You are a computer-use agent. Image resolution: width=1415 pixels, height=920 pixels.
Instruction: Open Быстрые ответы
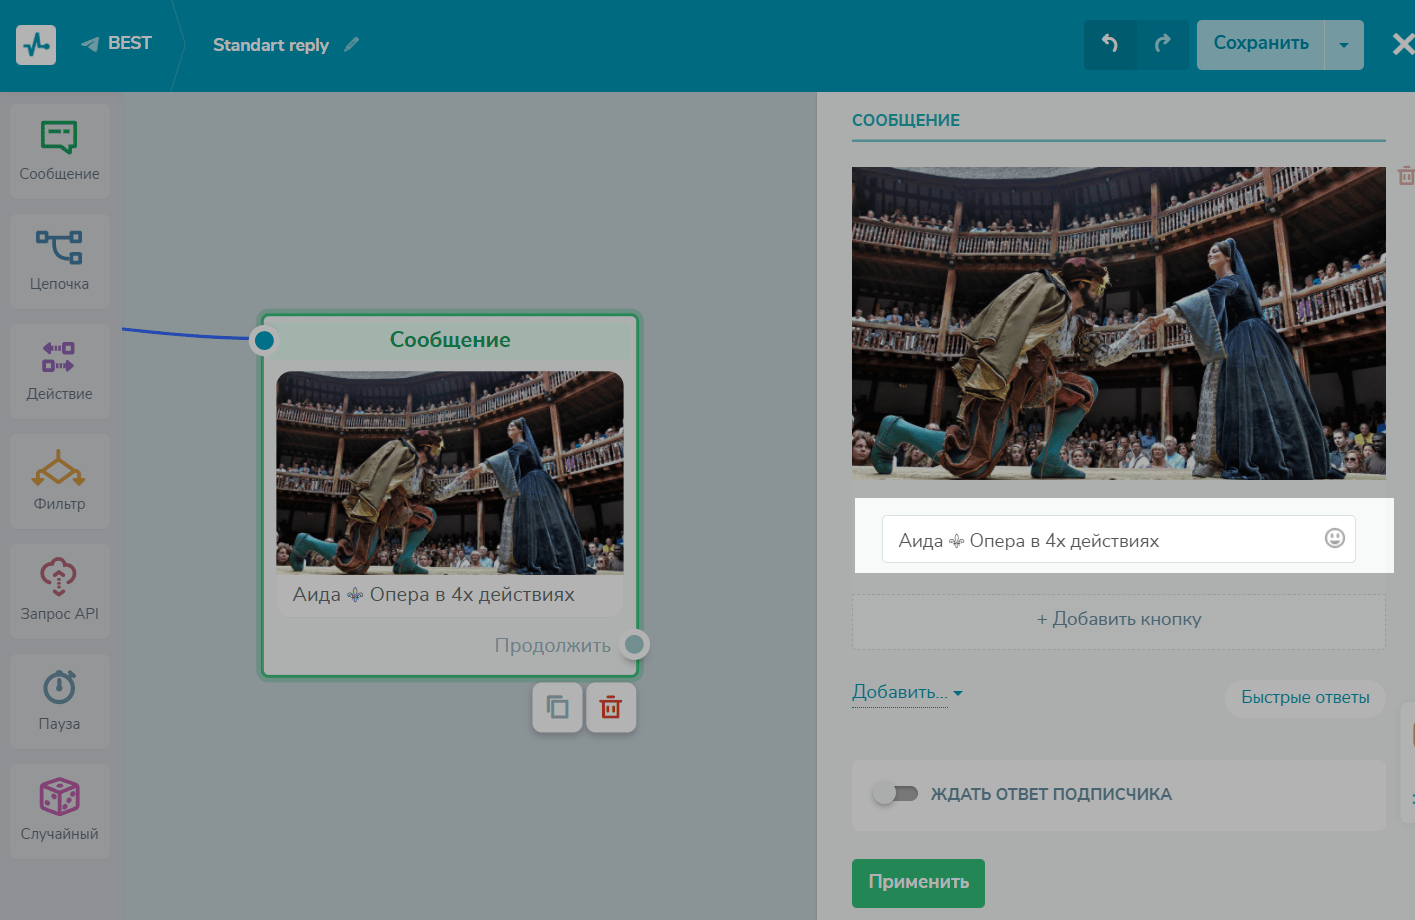point(1305,697)
